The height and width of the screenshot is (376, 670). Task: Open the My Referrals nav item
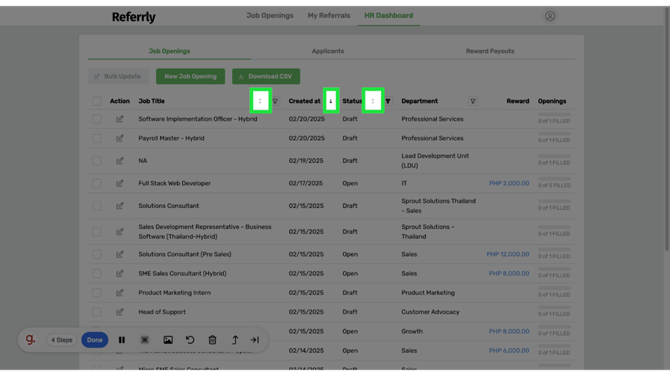[x=329, y=15]
